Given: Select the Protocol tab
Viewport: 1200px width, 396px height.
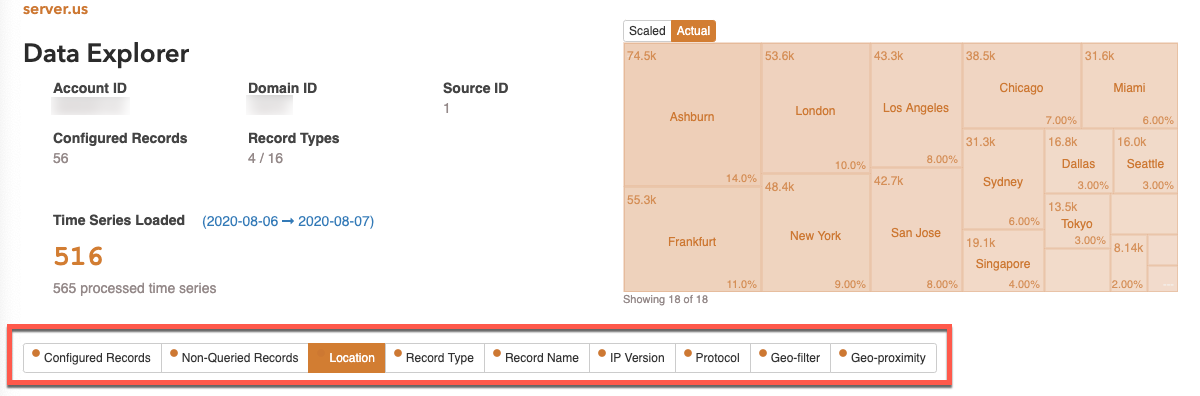Looking at the screenshot, I should (x=712, y=357).
